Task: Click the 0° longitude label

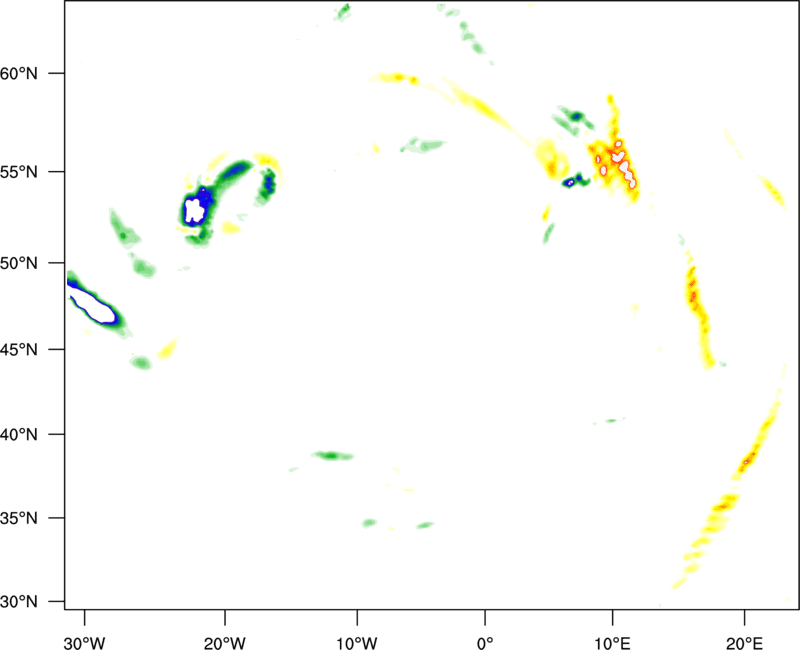Action: [x=485, y=643]
